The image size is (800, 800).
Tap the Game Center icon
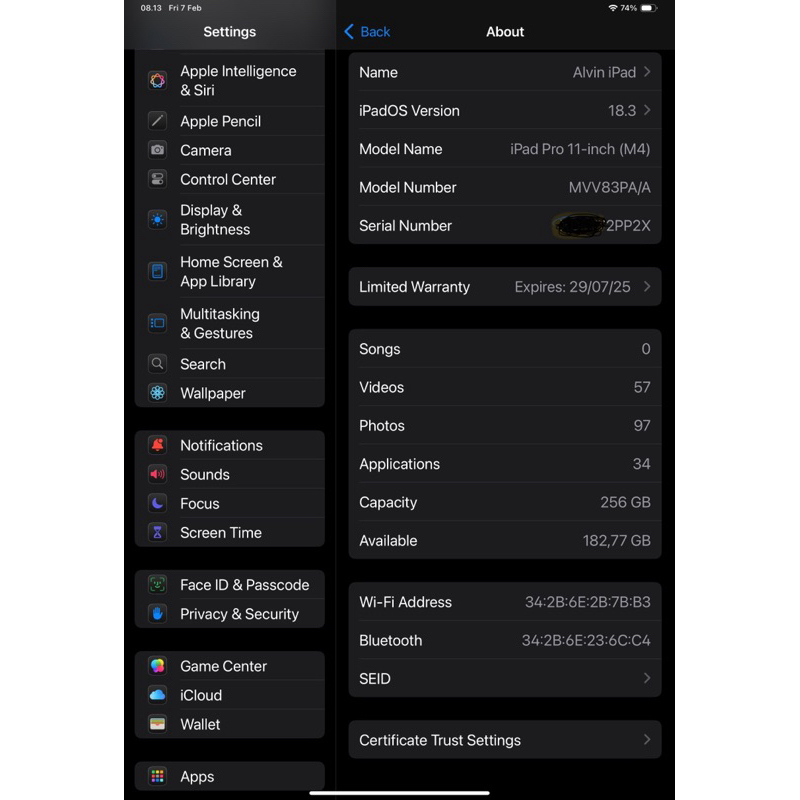pos(157,666)
